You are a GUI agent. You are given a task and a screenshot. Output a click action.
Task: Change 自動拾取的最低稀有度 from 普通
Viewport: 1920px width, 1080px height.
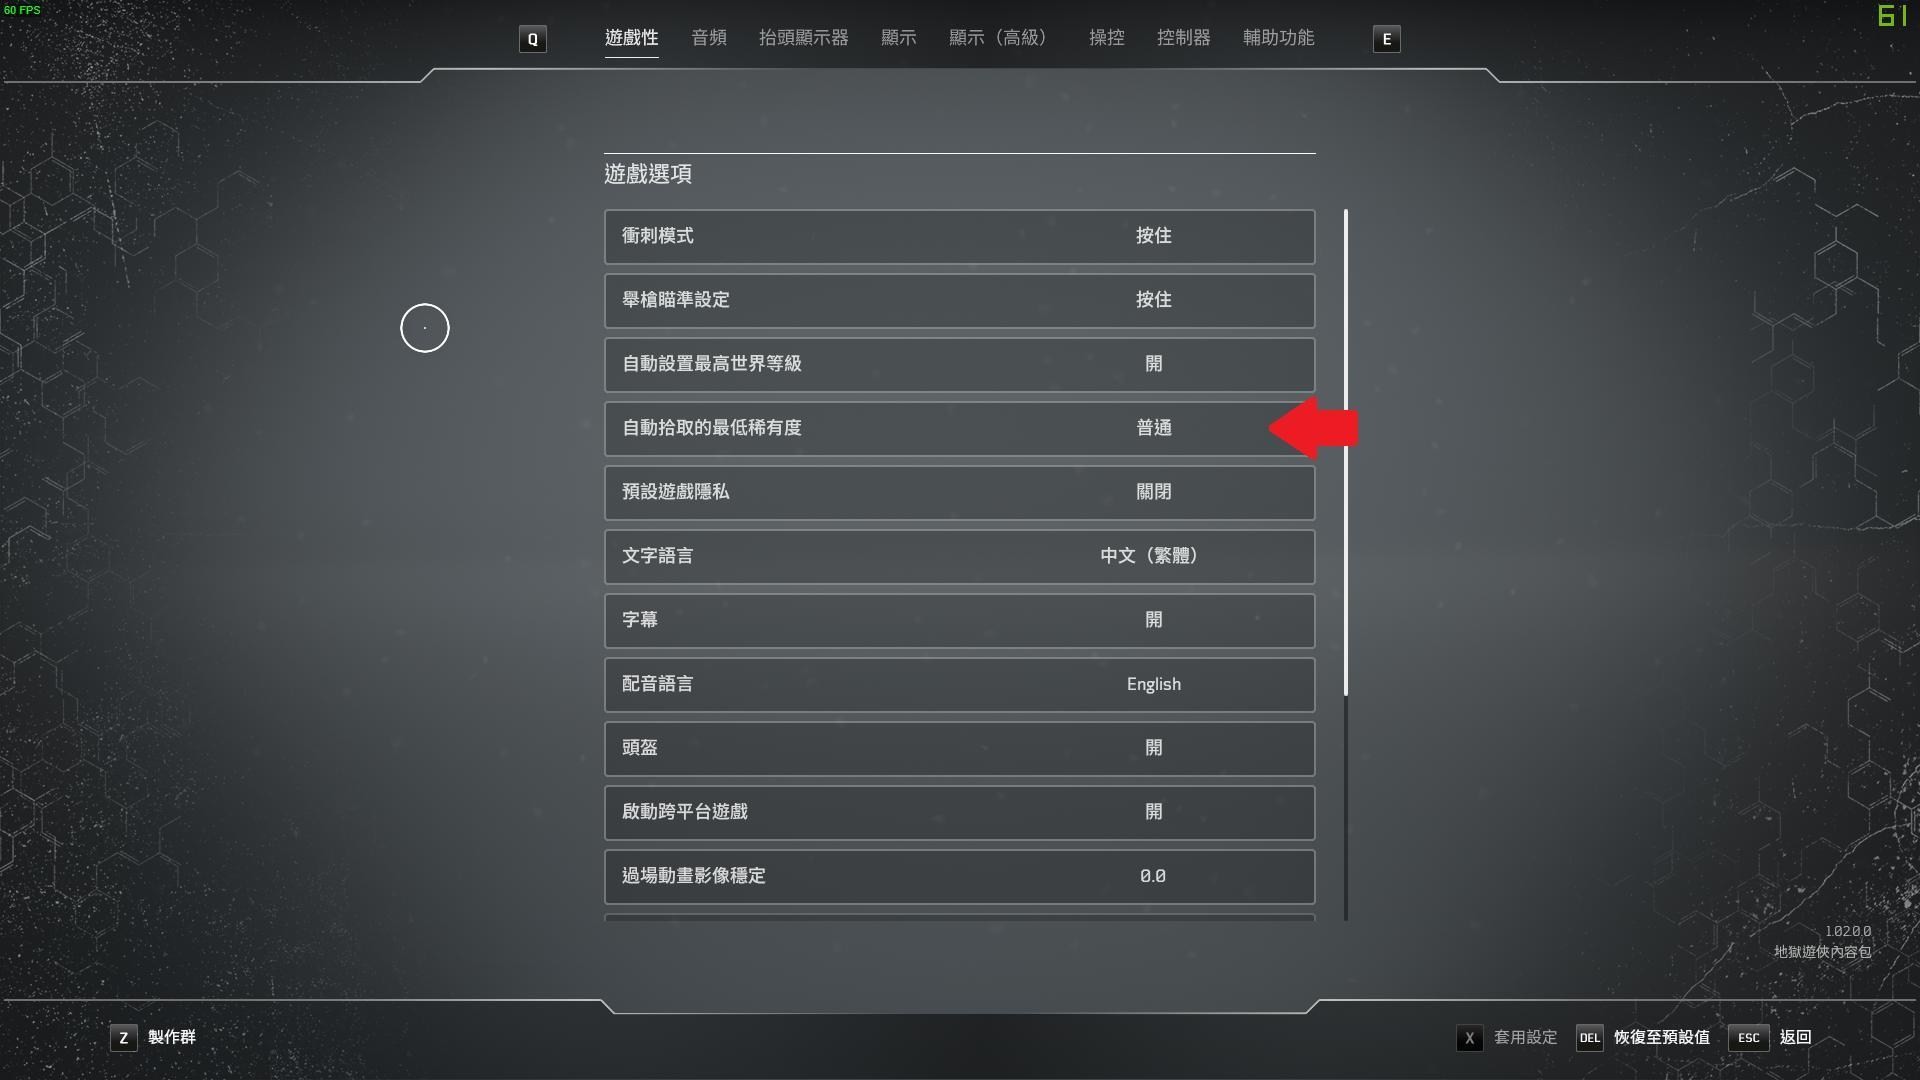pos(1153,427)
